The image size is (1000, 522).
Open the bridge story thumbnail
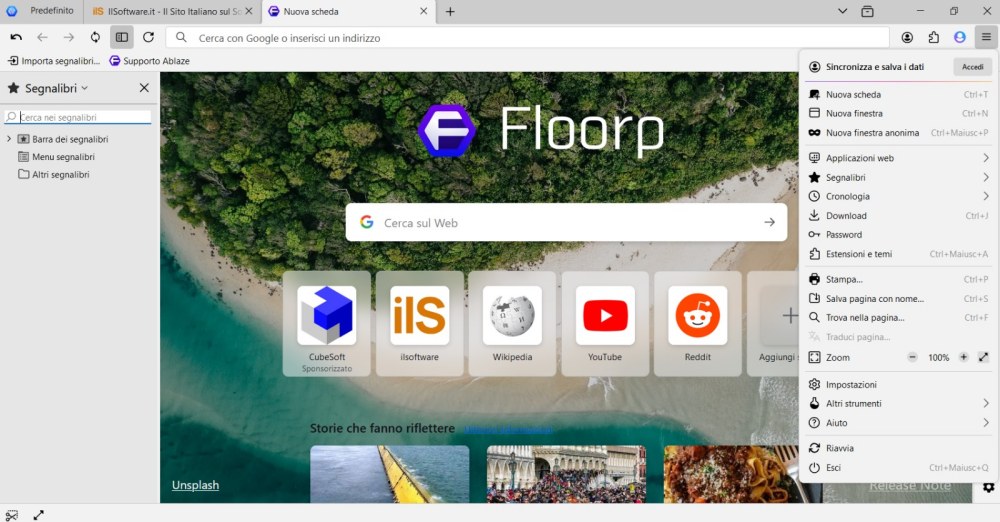390,474
